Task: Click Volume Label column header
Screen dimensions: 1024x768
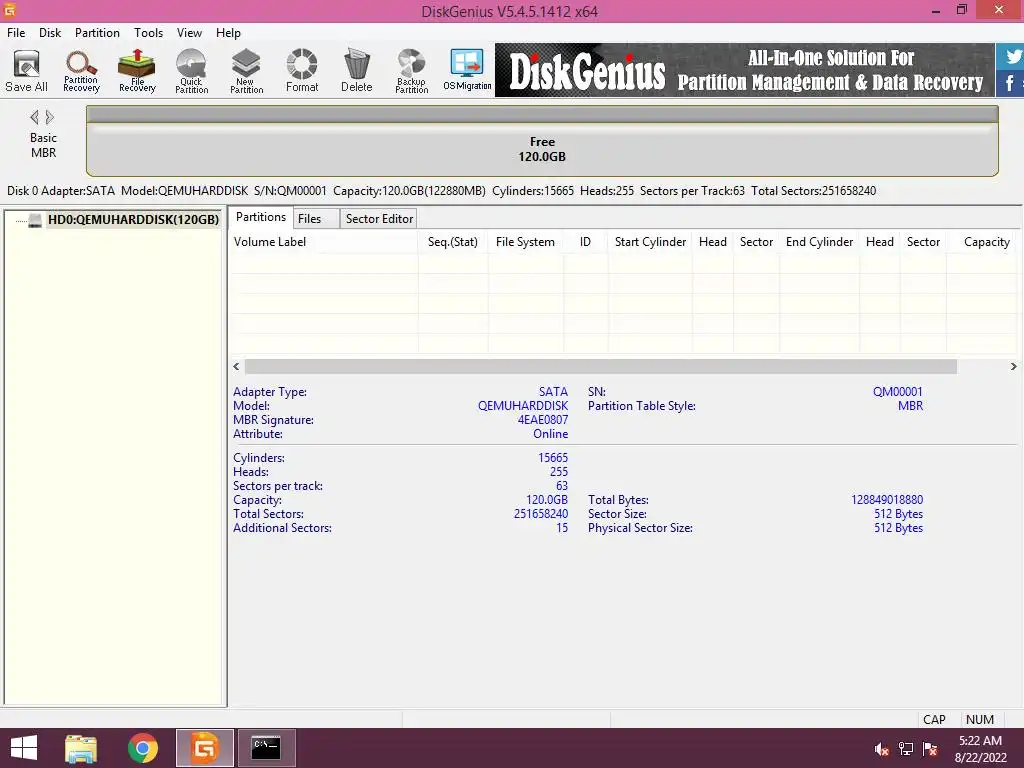Action: pos(324,242)
